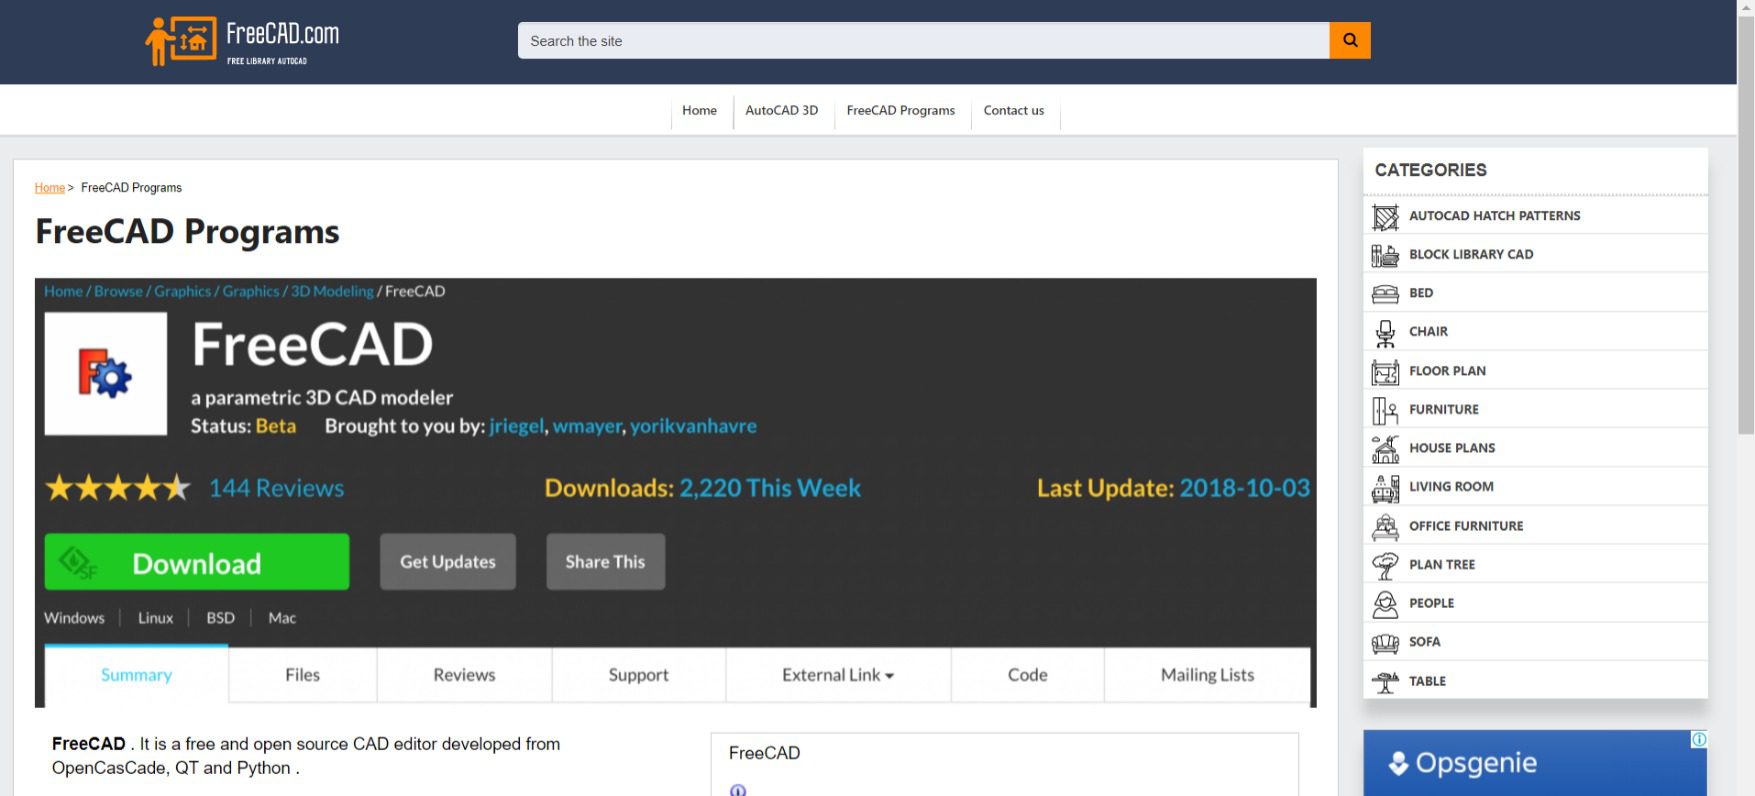Switch to the Files tab
The width and height of the screenshot is (1755, 796).
(x=303, y=675)
